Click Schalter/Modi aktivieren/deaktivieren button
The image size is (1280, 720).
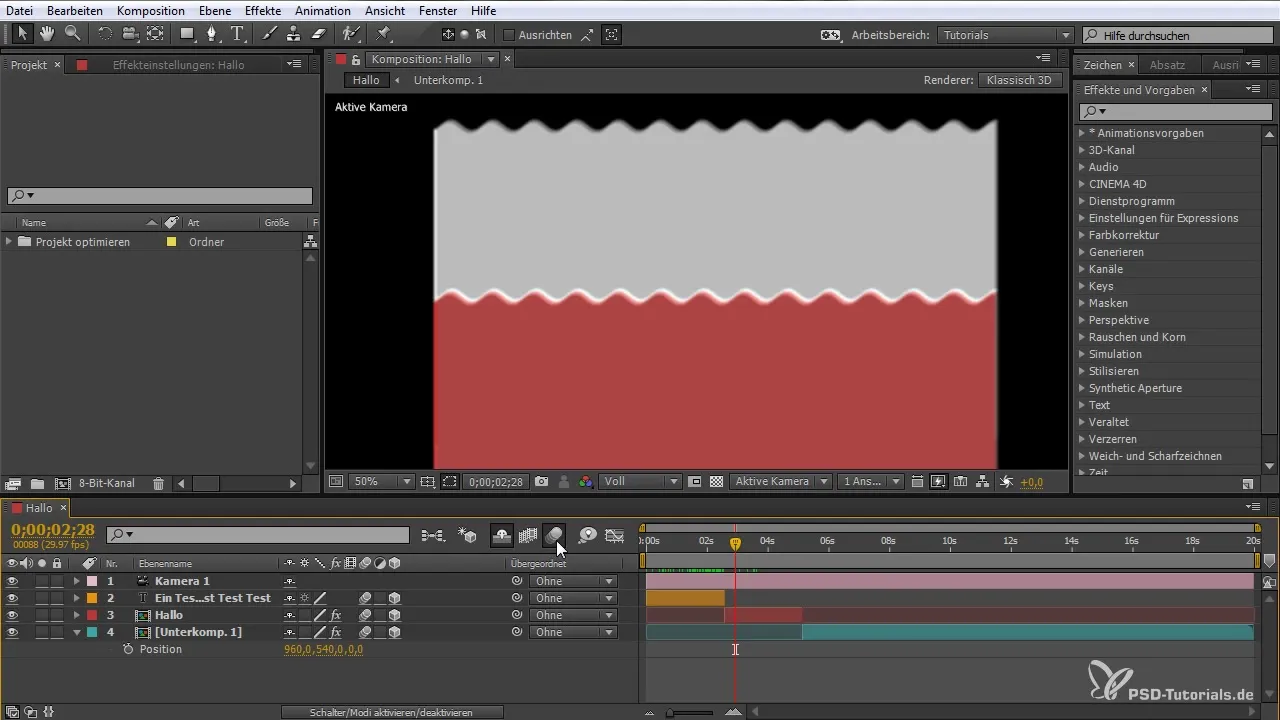391,712
